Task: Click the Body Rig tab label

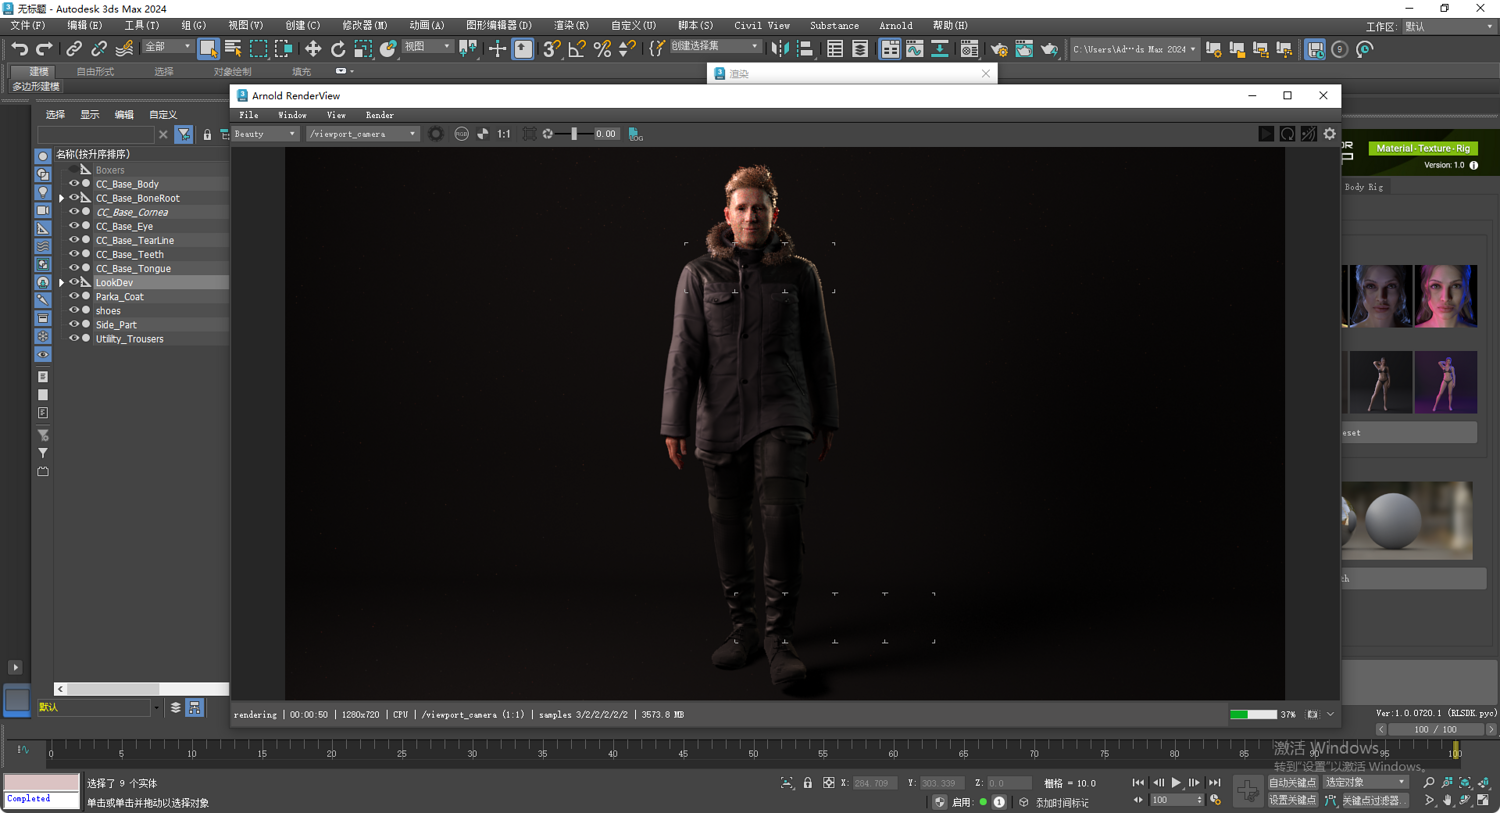Action: (1364, 187)
